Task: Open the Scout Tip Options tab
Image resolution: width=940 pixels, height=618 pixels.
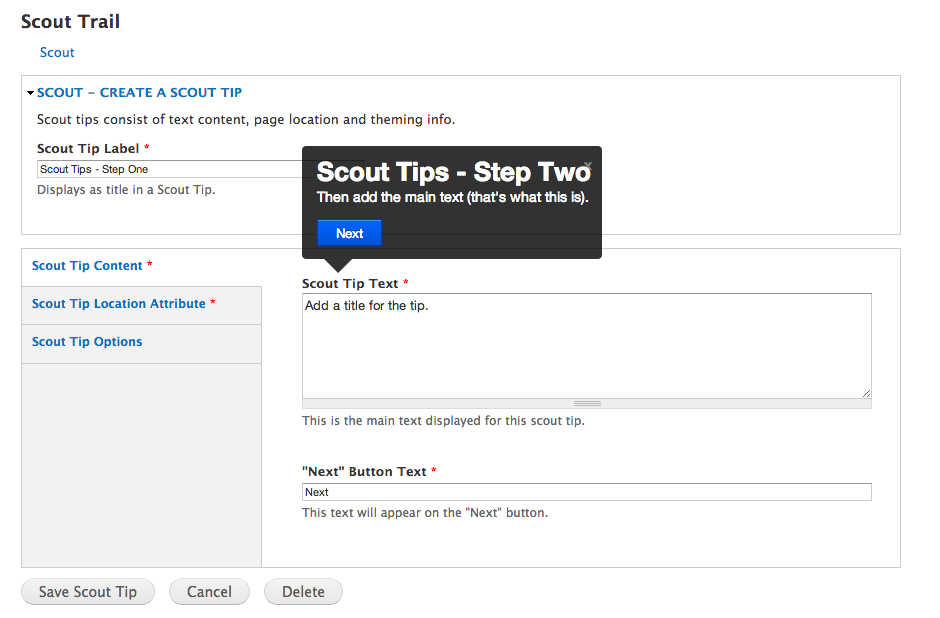Action: tap(87, 342)
